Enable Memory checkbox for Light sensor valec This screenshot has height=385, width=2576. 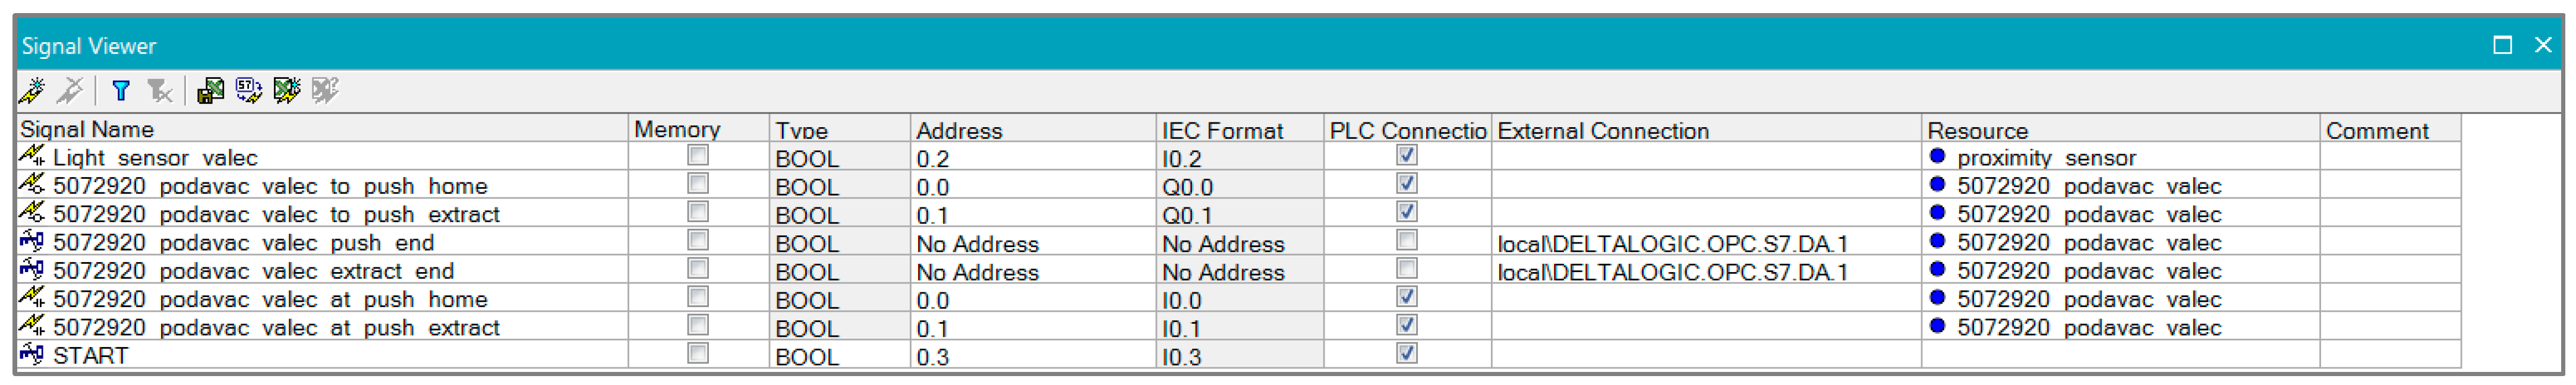pyautogui.click(x=698, y=155)
